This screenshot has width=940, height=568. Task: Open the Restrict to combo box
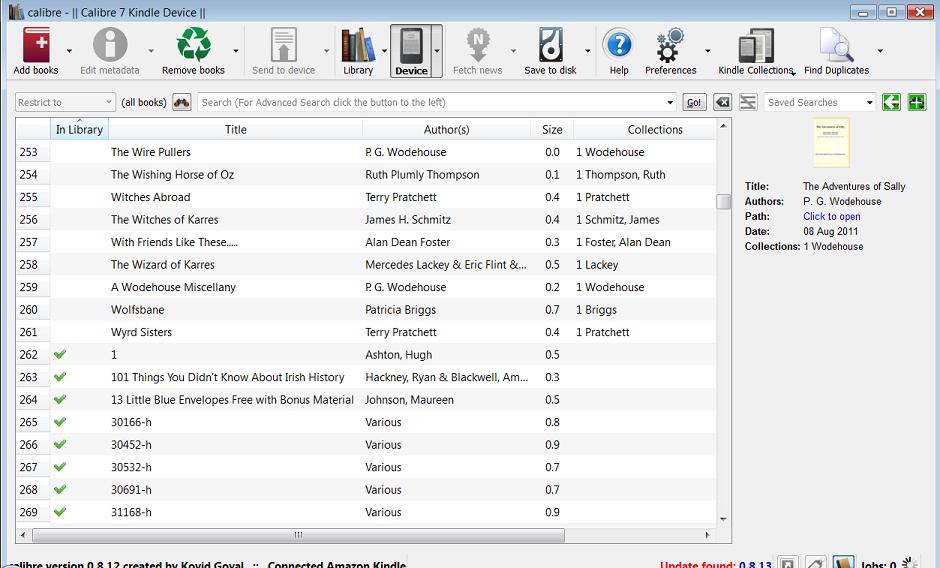pos(65,102)
